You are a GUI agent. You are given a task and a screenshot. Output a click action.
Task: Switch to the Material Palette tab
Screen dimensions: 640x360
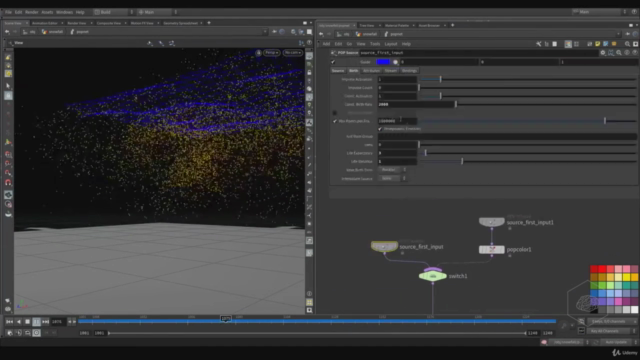397,25
